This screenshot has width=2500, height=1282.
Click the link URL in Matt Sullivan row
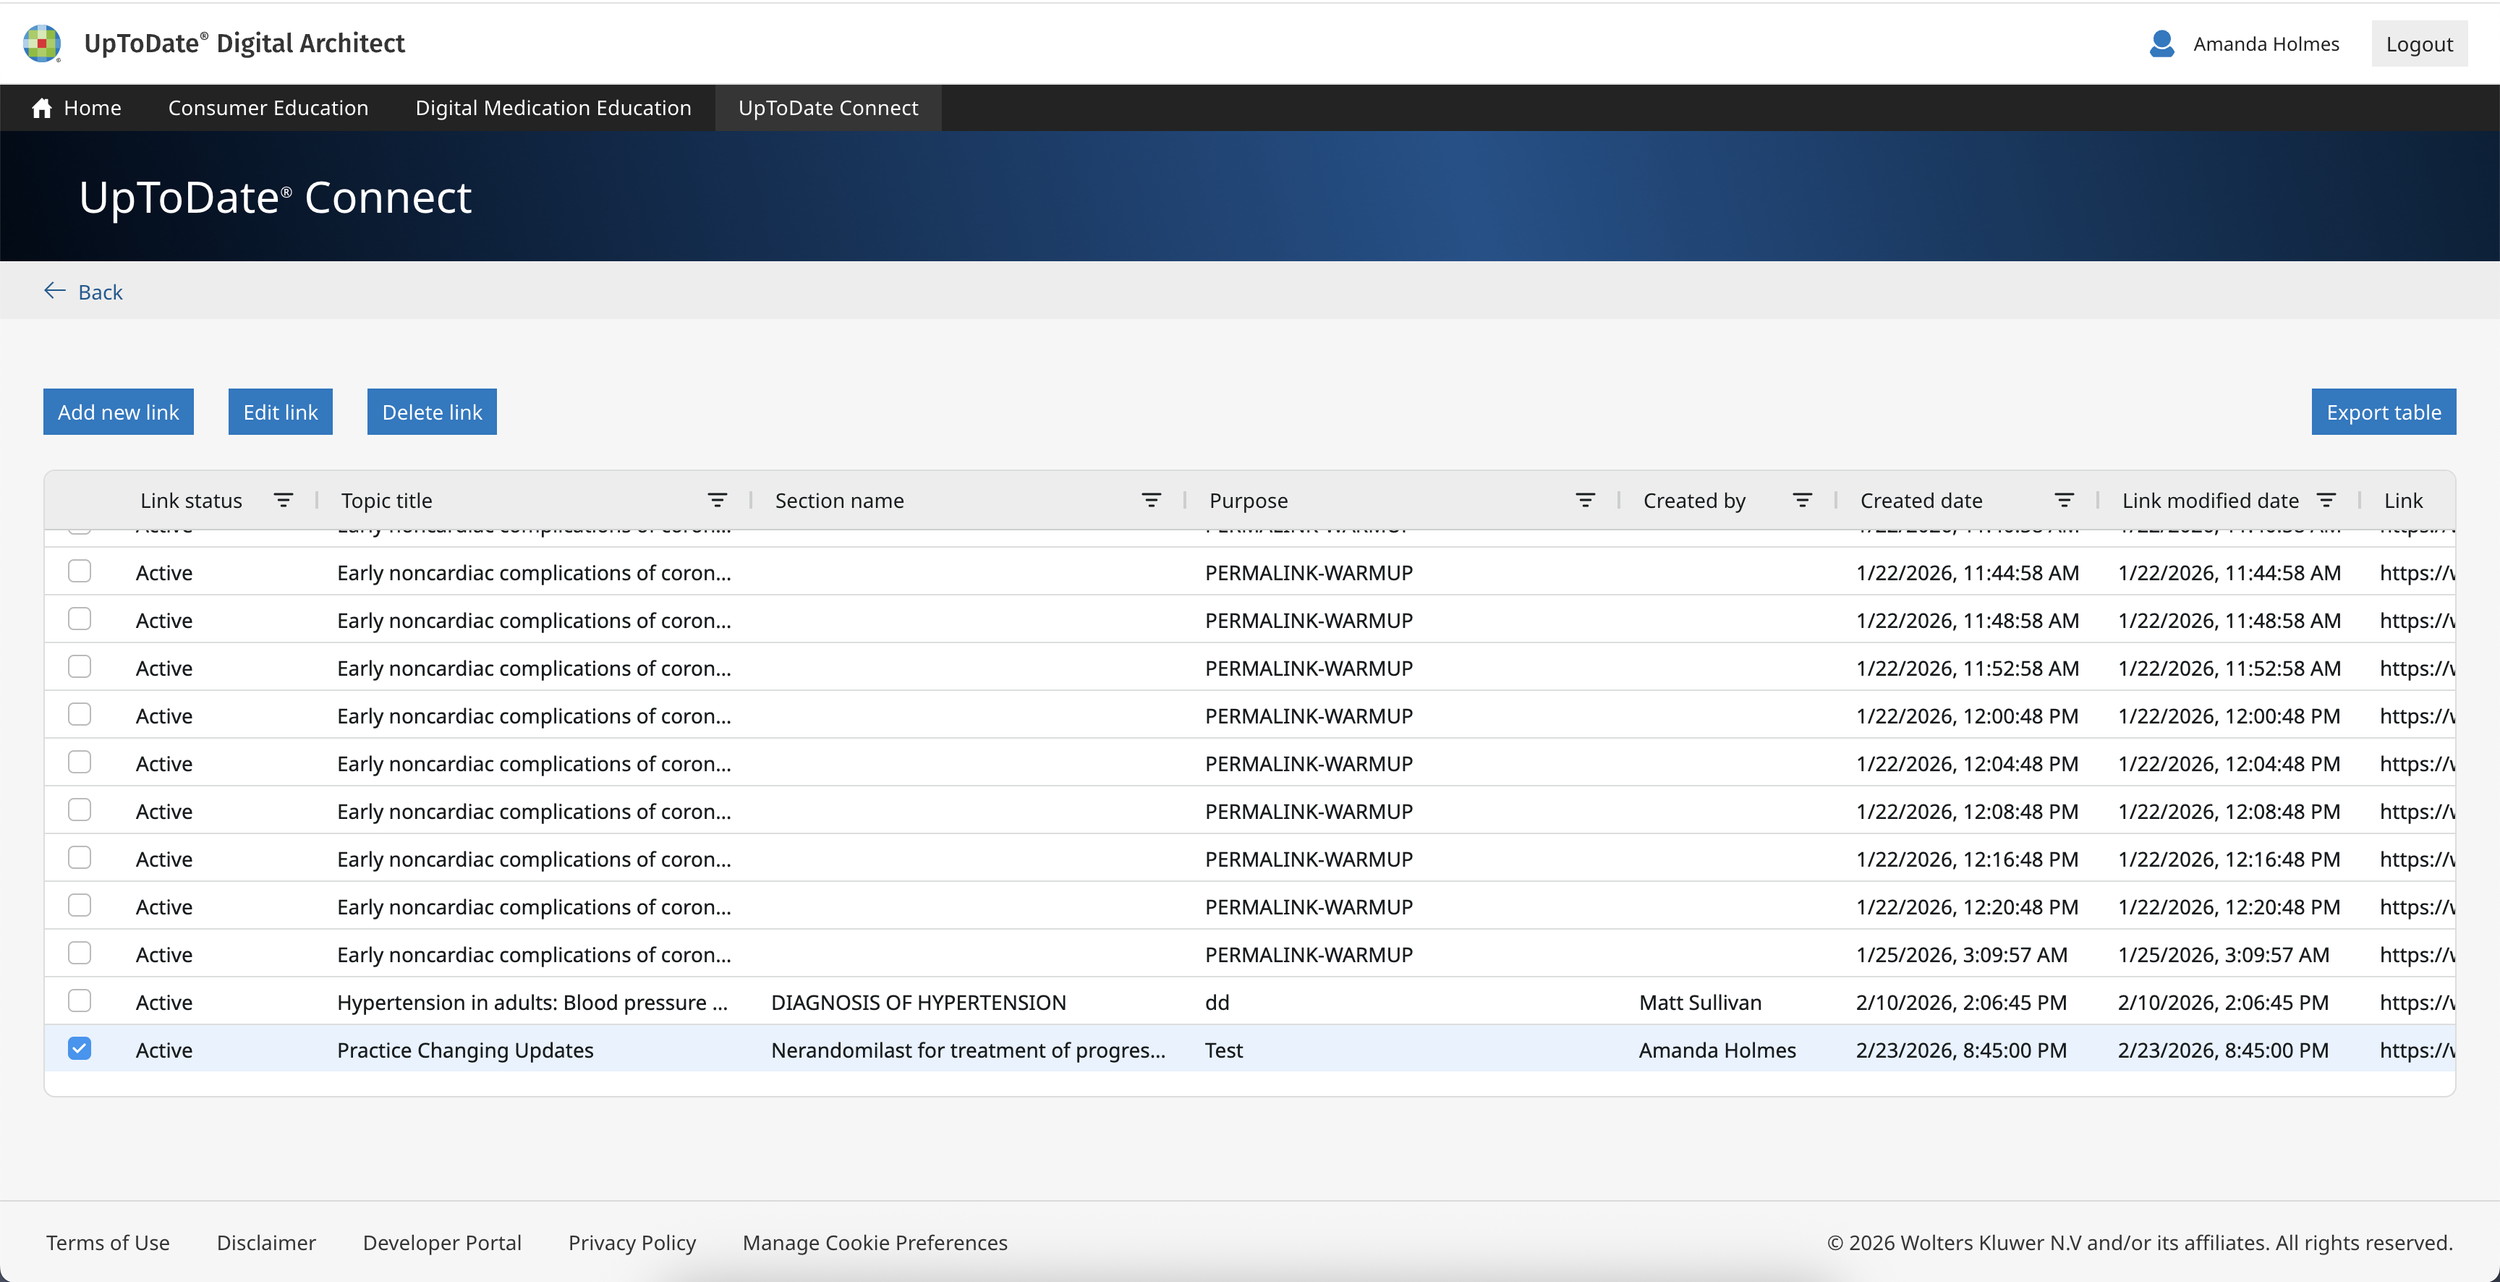click(x=2417, y=1002)
